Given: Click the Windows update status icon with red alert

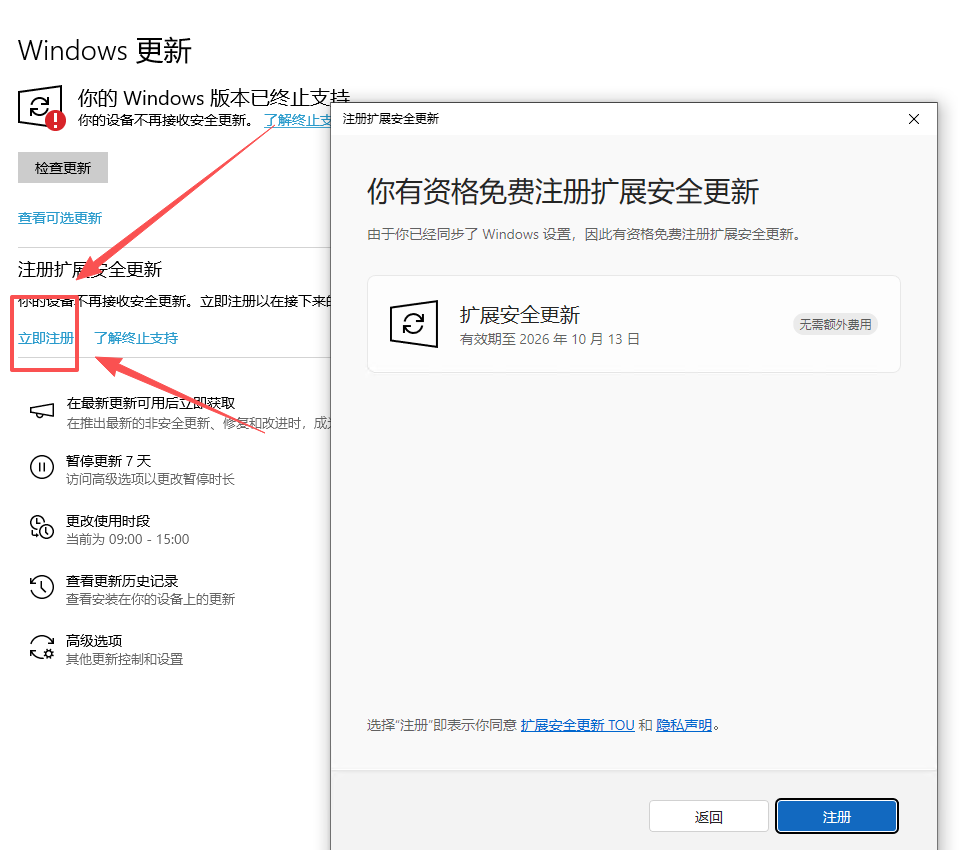Looking at the screenshot, I should pyautogui.click(x=41, y=107).
